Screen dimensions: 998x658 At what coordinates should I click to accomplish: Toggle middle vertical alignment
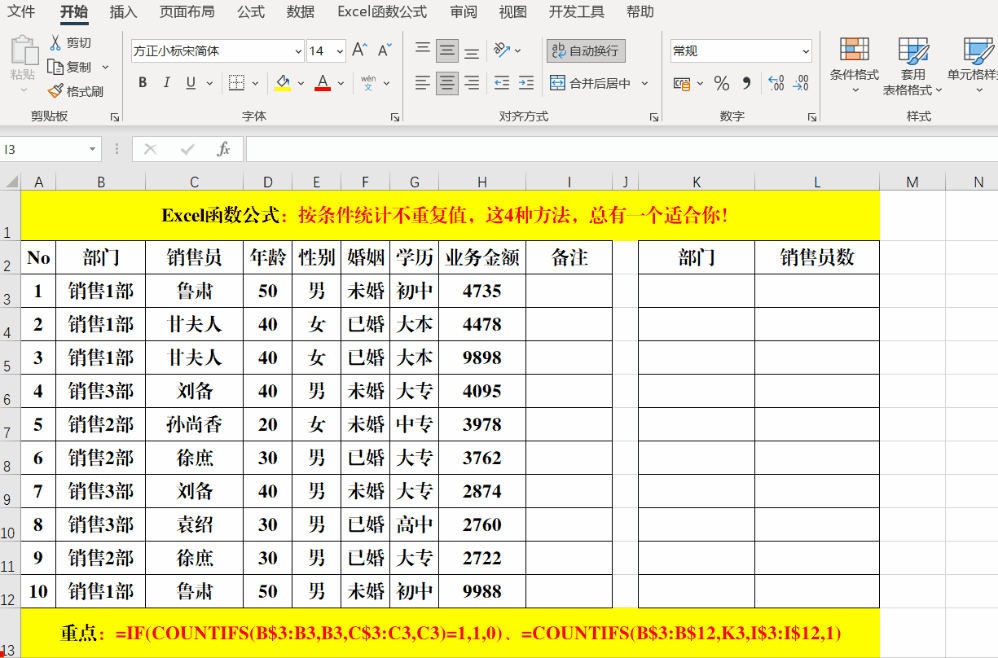tap(447, 50)
